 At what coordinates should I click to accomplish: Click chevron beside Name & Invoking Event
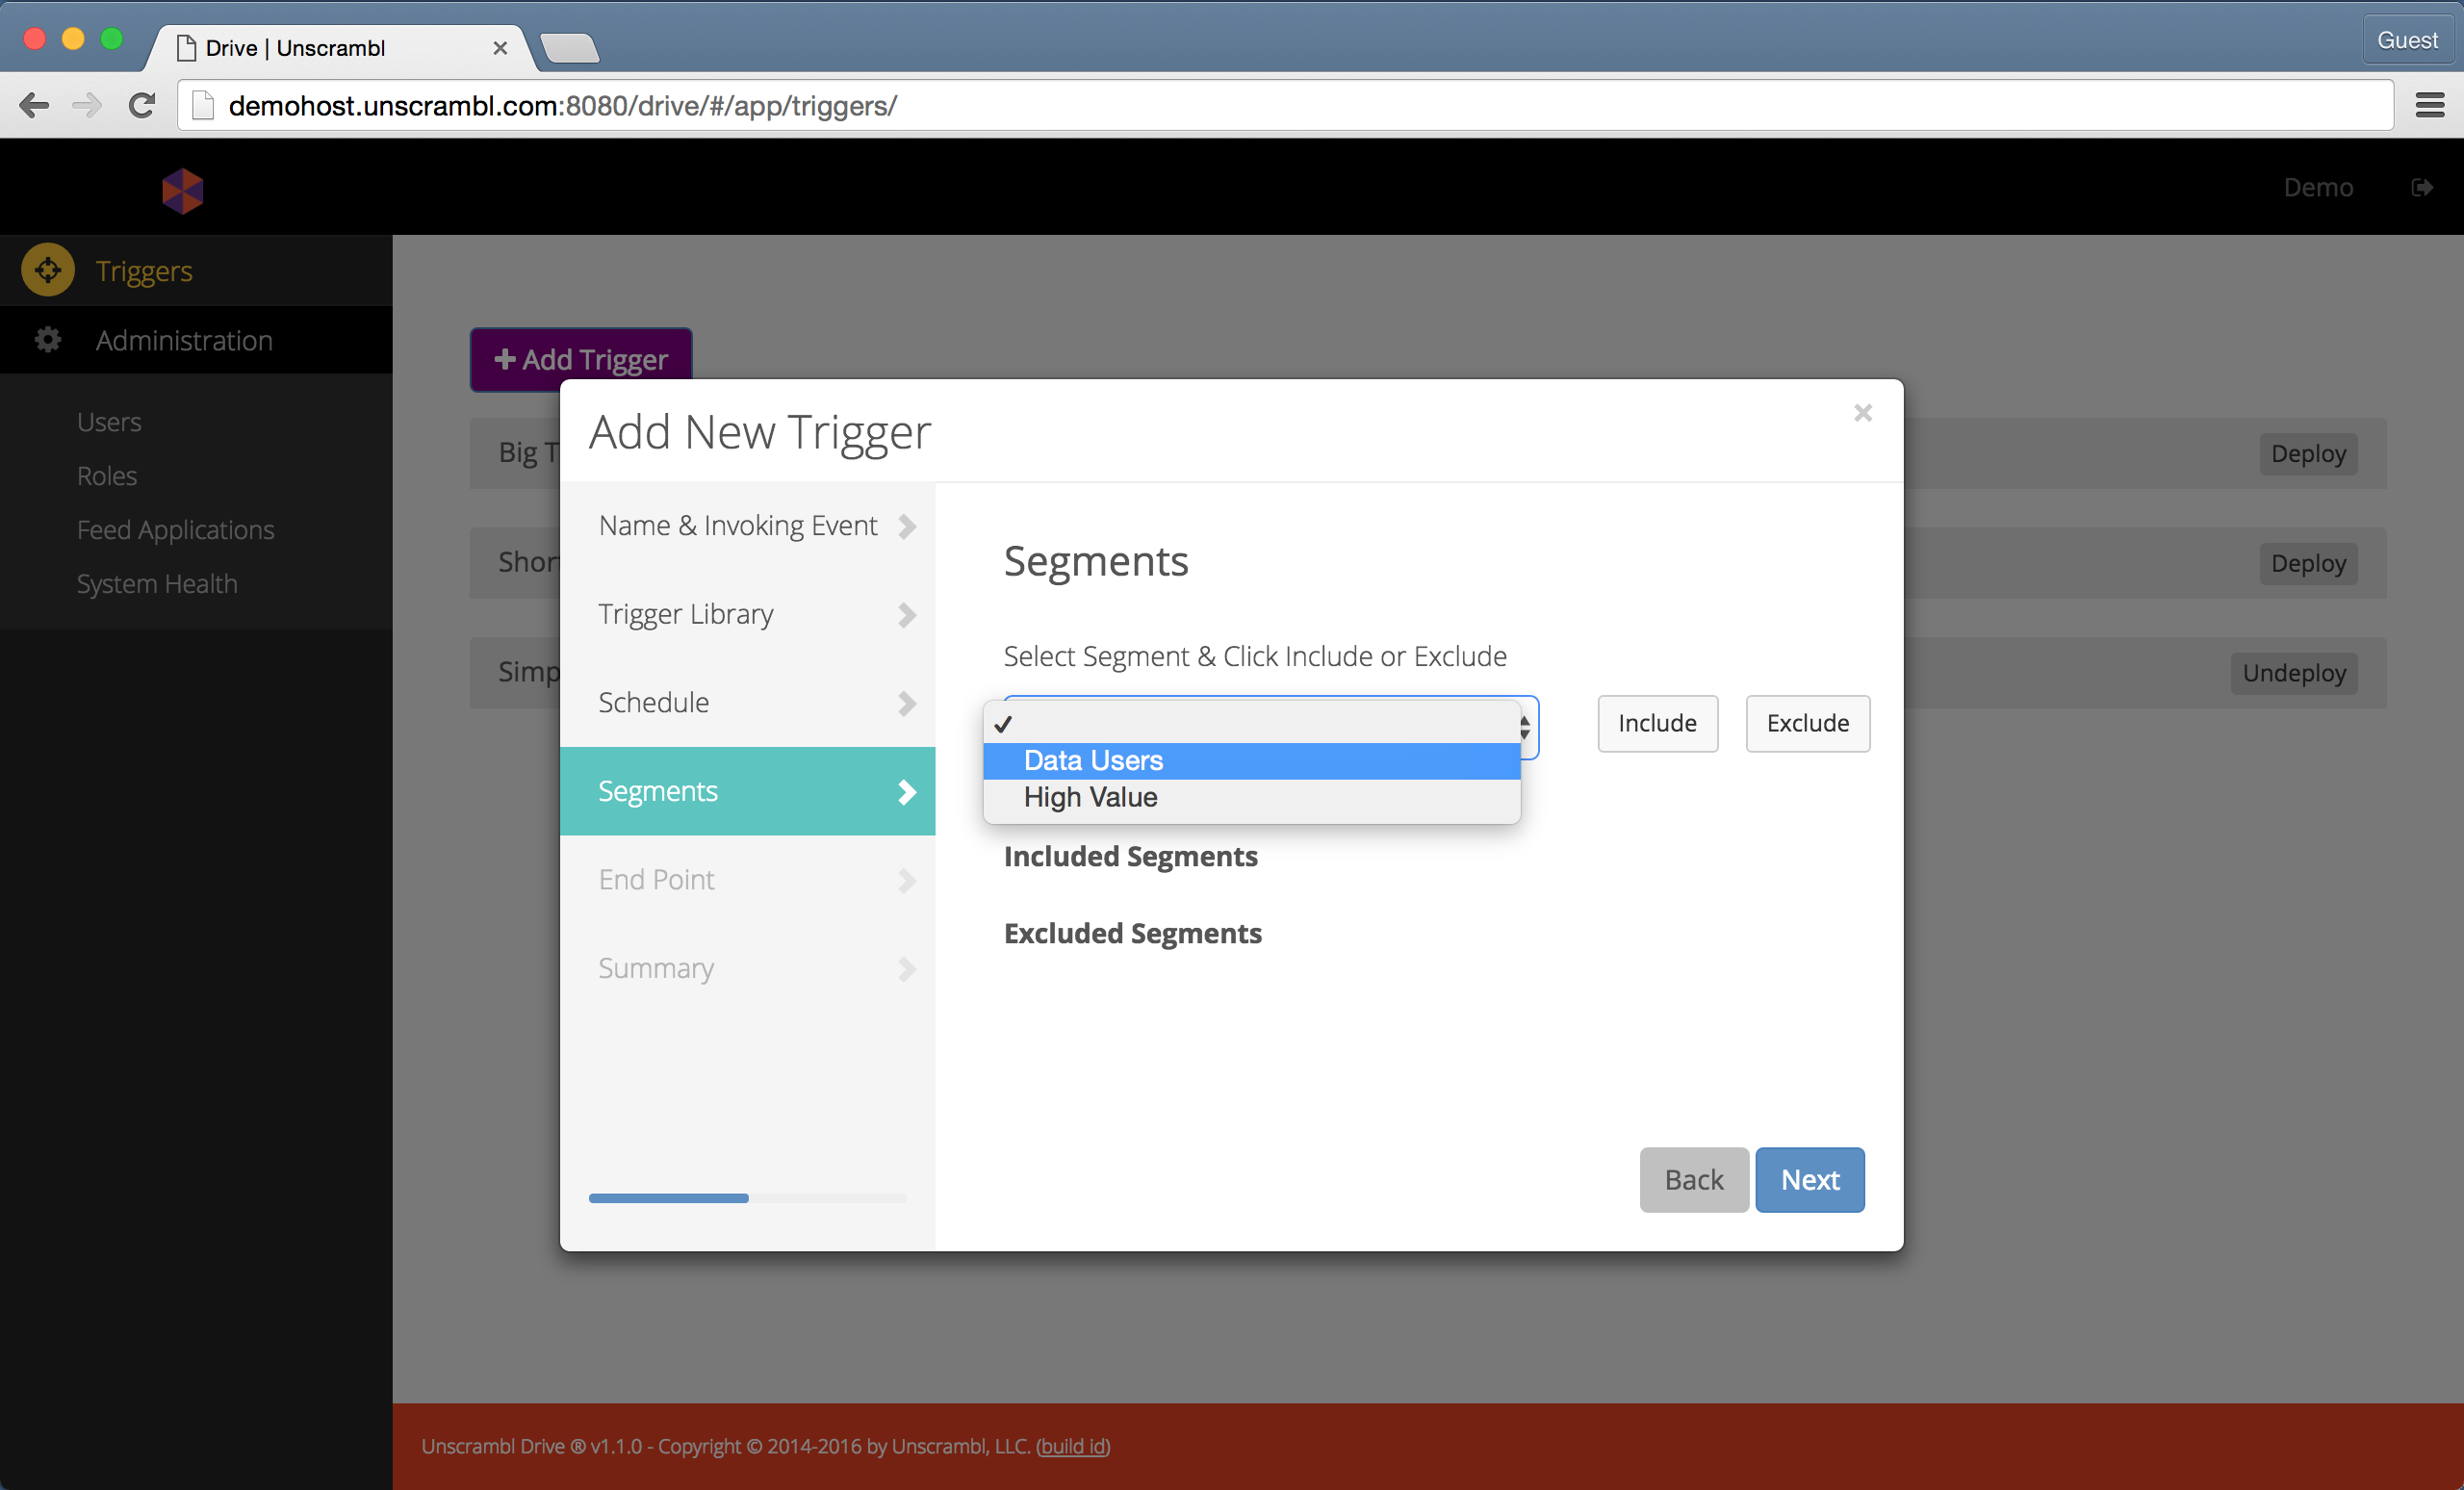pyautogui.click(x=907, y=526)
